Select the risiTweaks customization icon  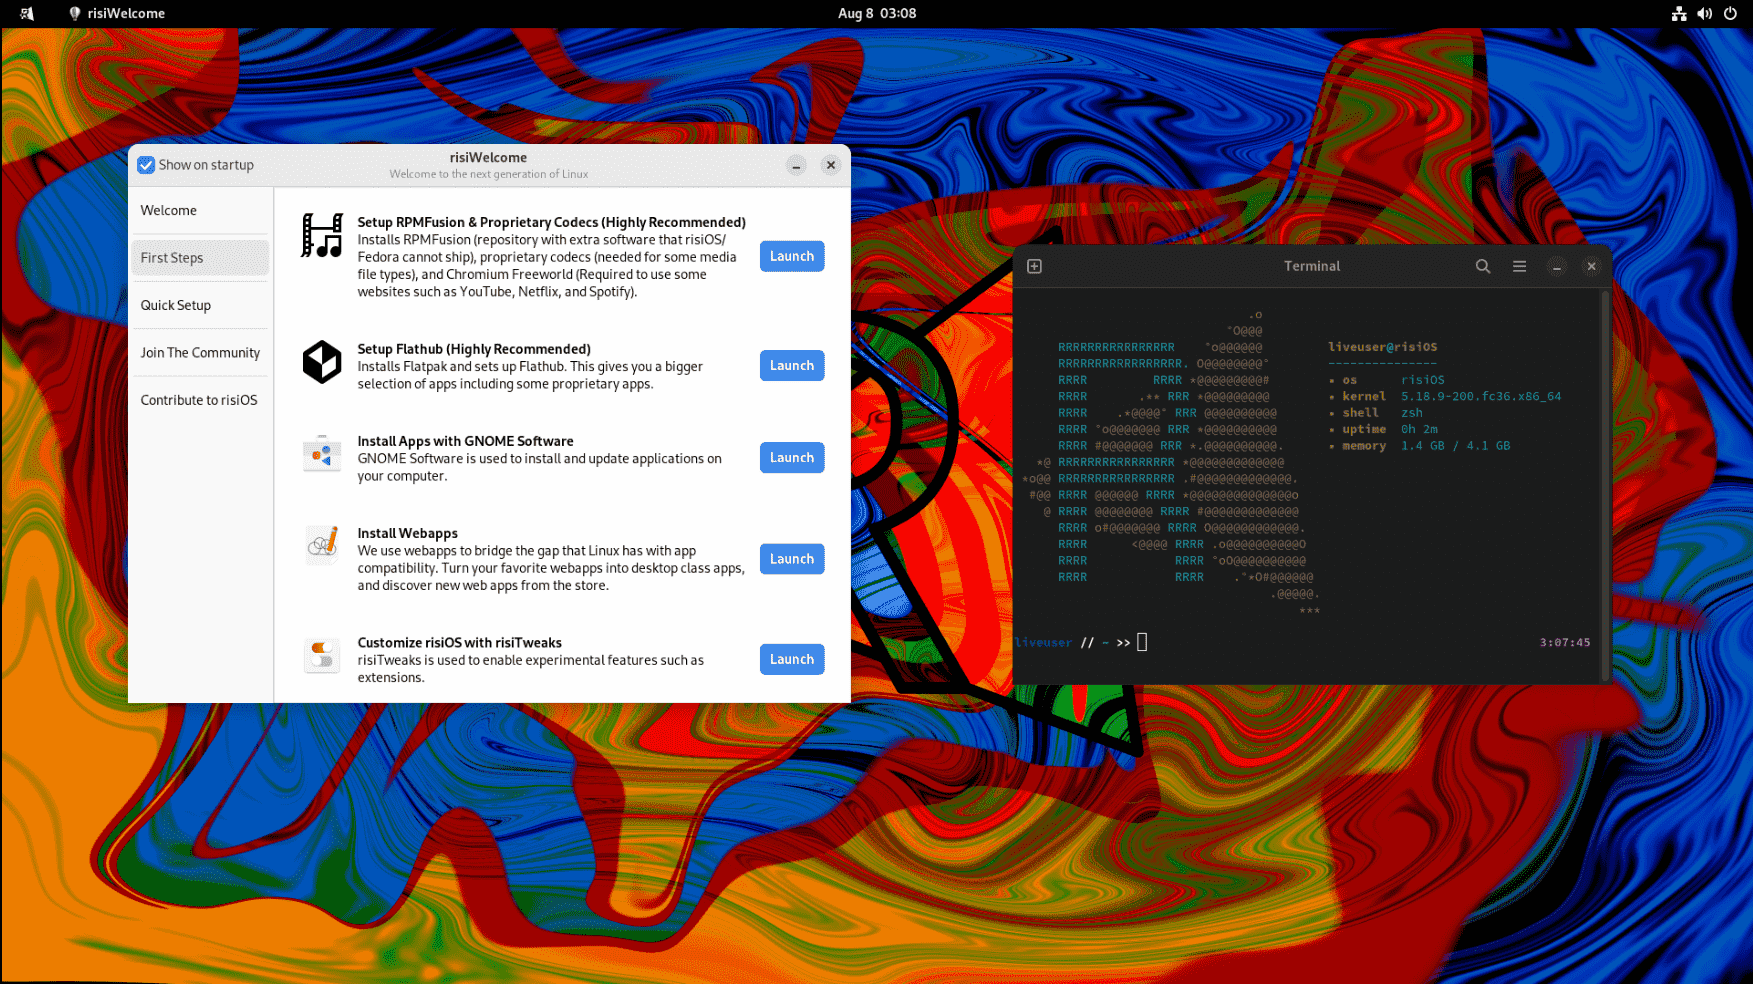321,656
